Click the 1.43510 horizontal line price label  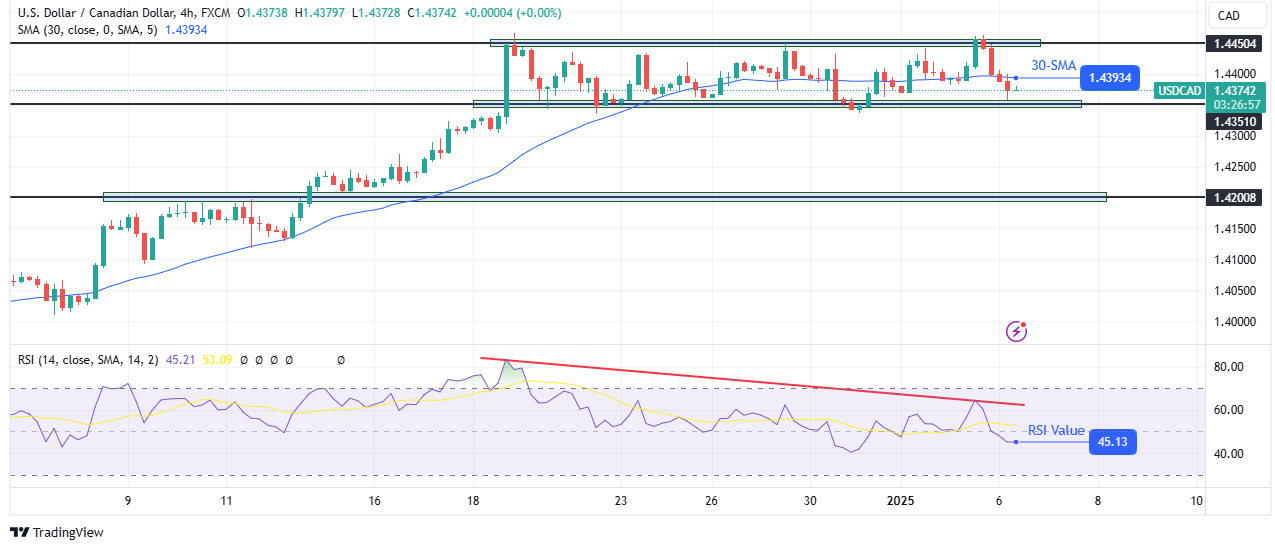1236,120
